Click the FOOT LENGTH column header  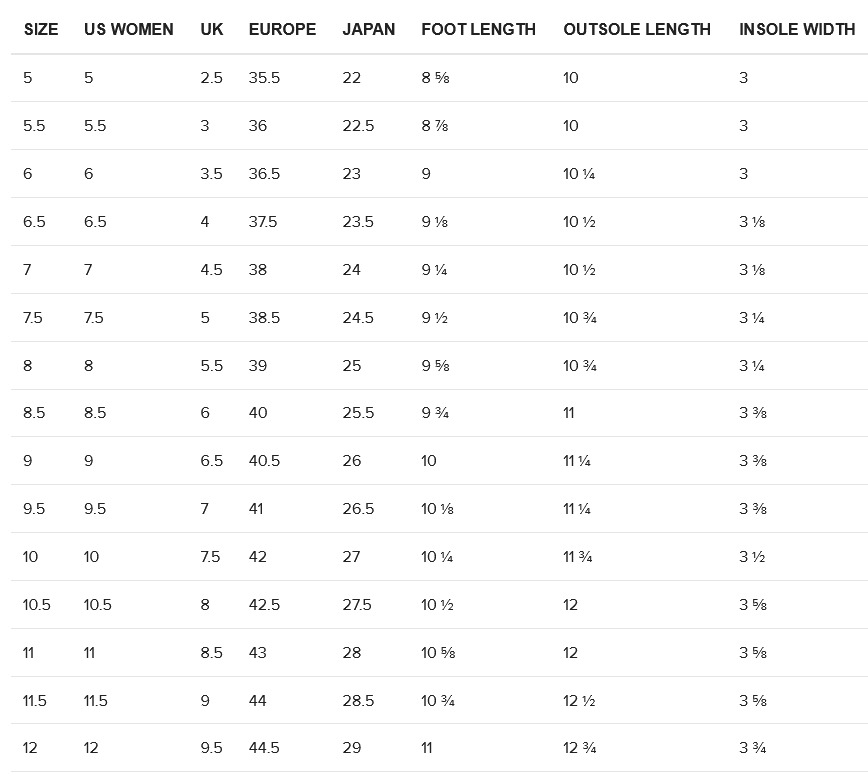pos(478,30)
